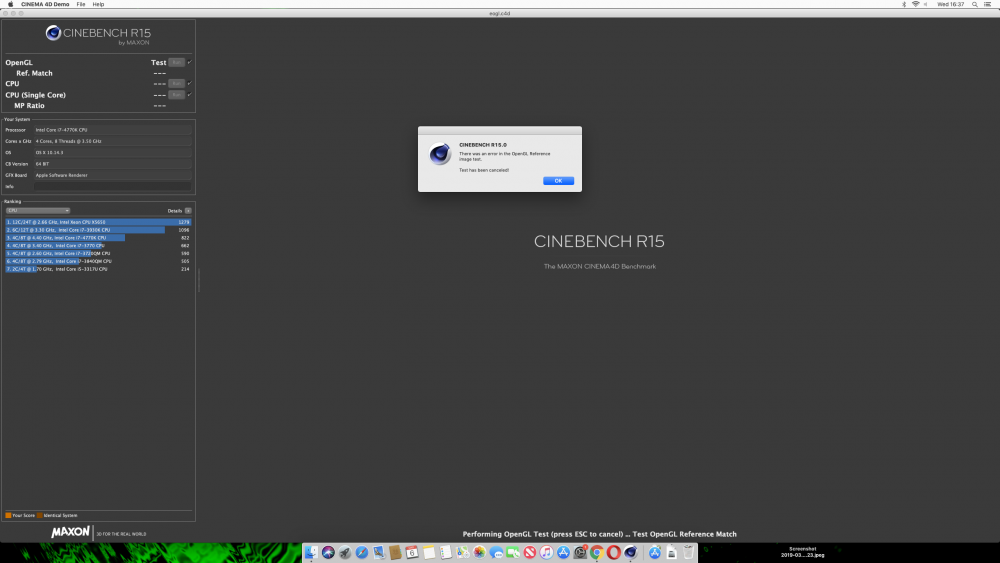This screenshot has height=563, width=1000.
Task: Open Contacts book icon in dock
Action: tap(395, 552)
